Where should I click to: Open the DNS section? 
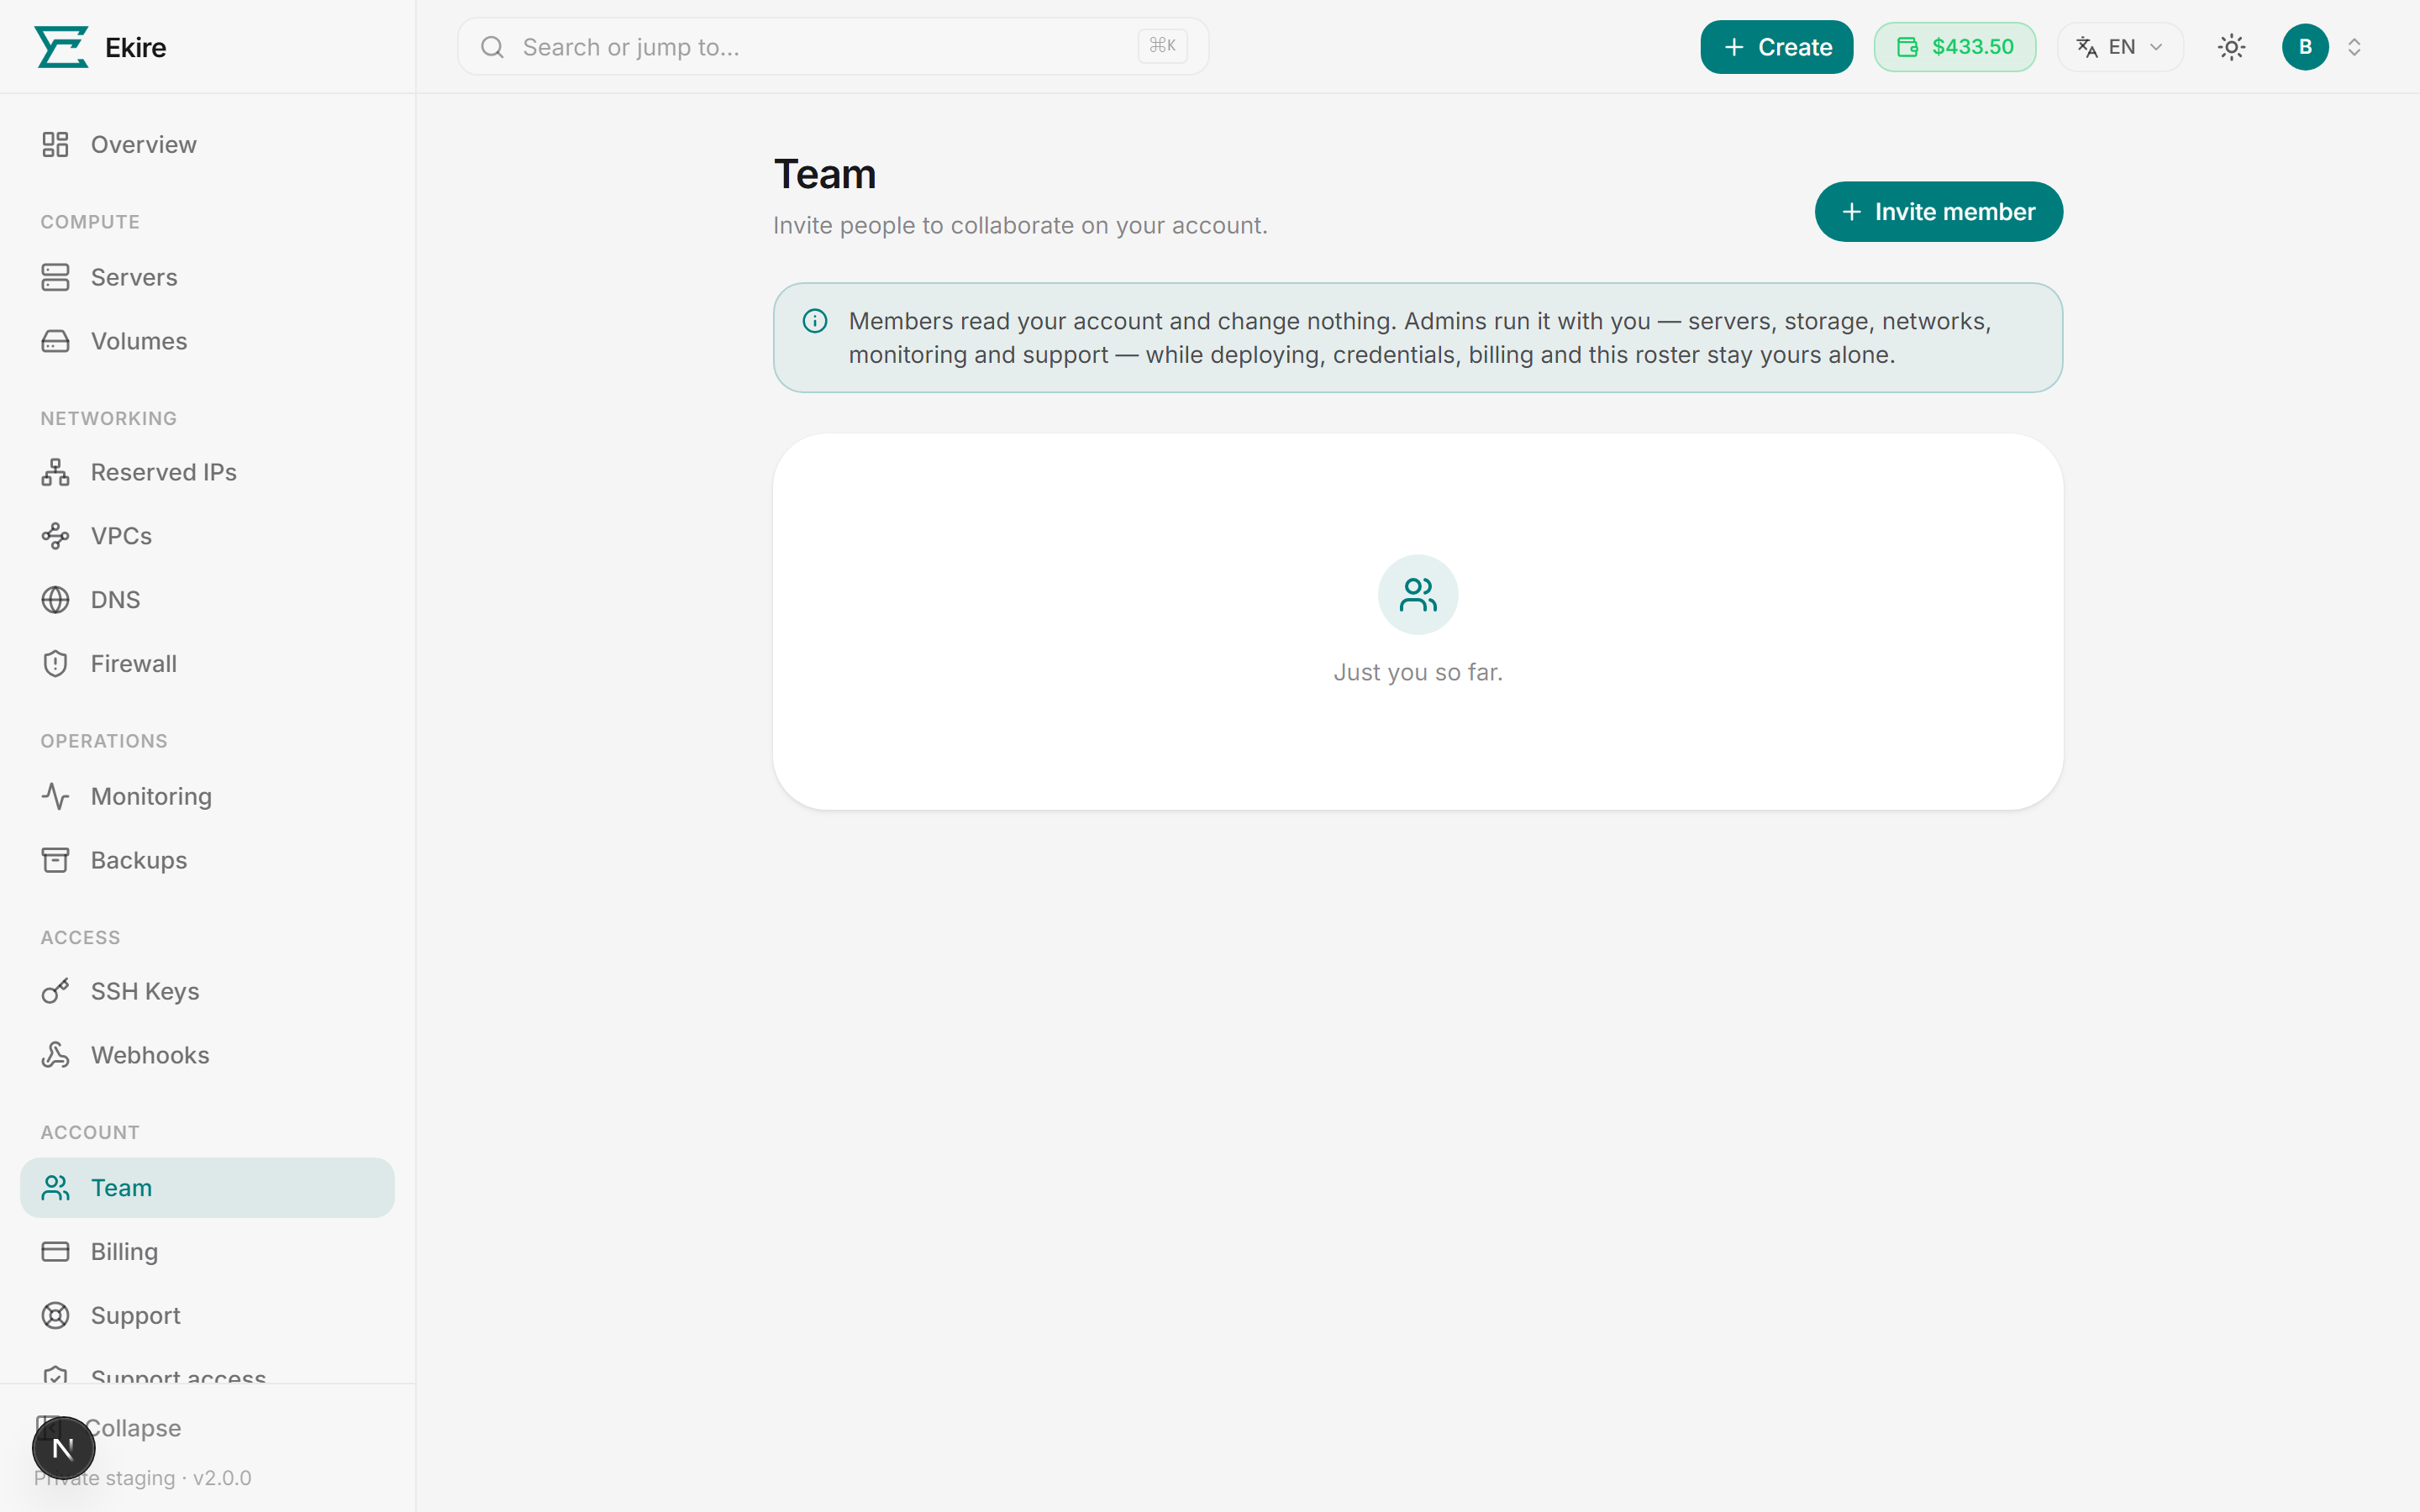207,600
